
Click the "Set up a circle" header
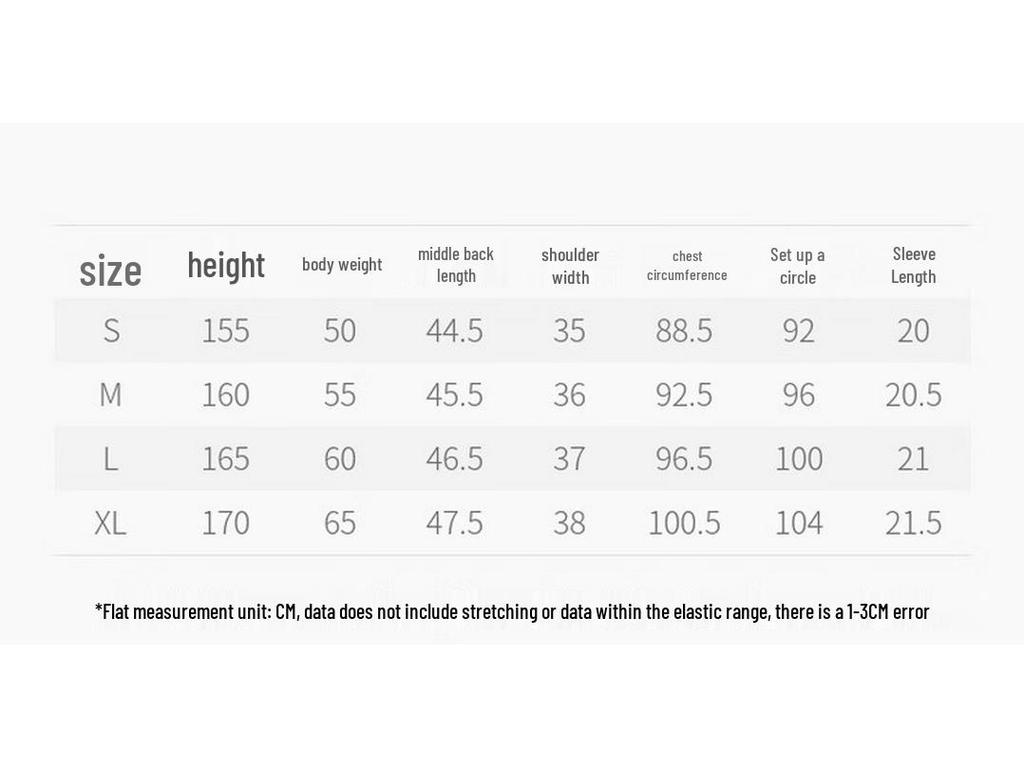coord(797,266)
